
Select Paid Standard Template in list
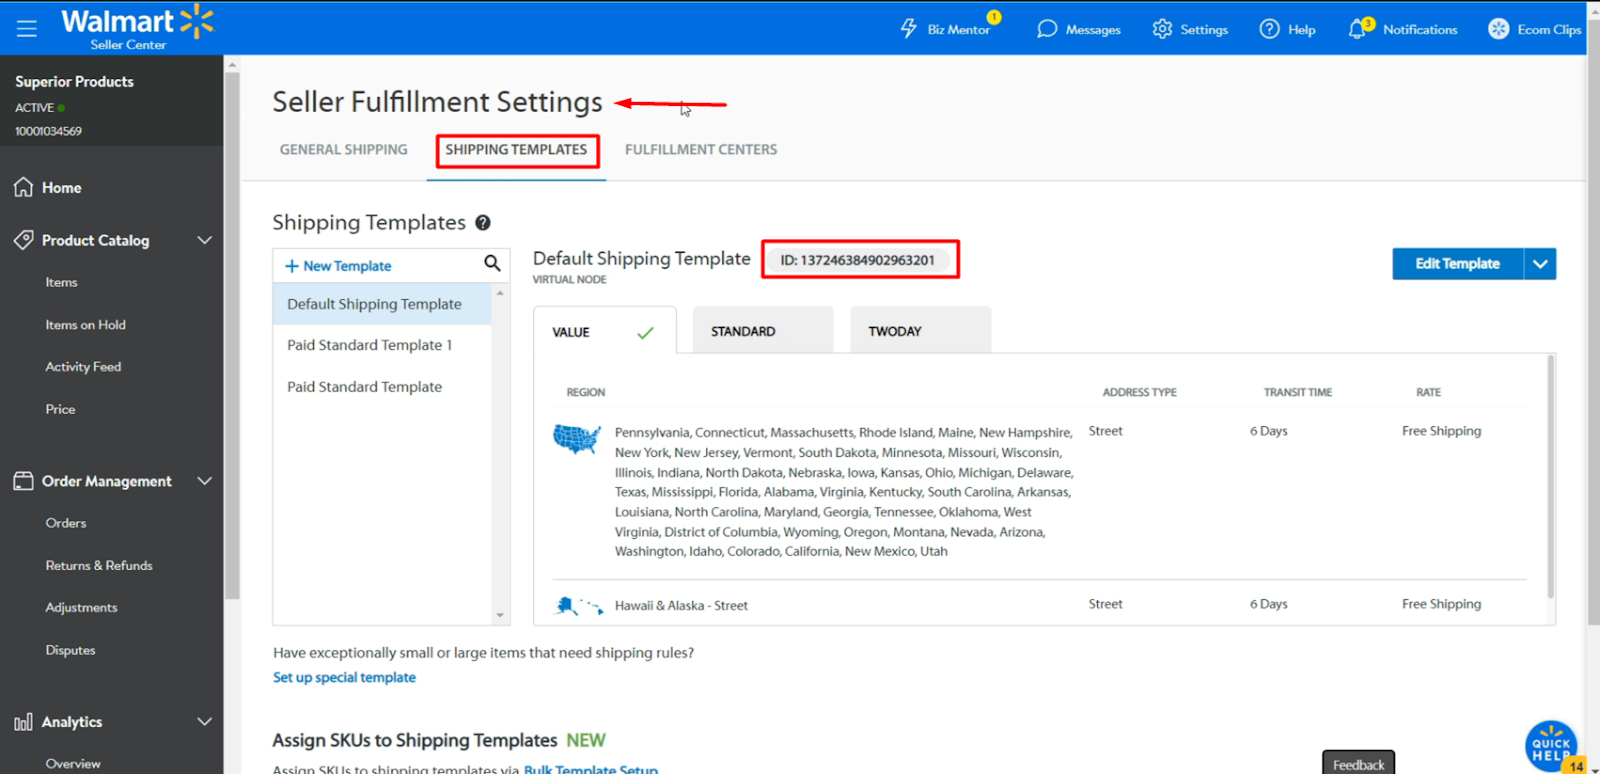pyautogui.click(x=382, y=387)
